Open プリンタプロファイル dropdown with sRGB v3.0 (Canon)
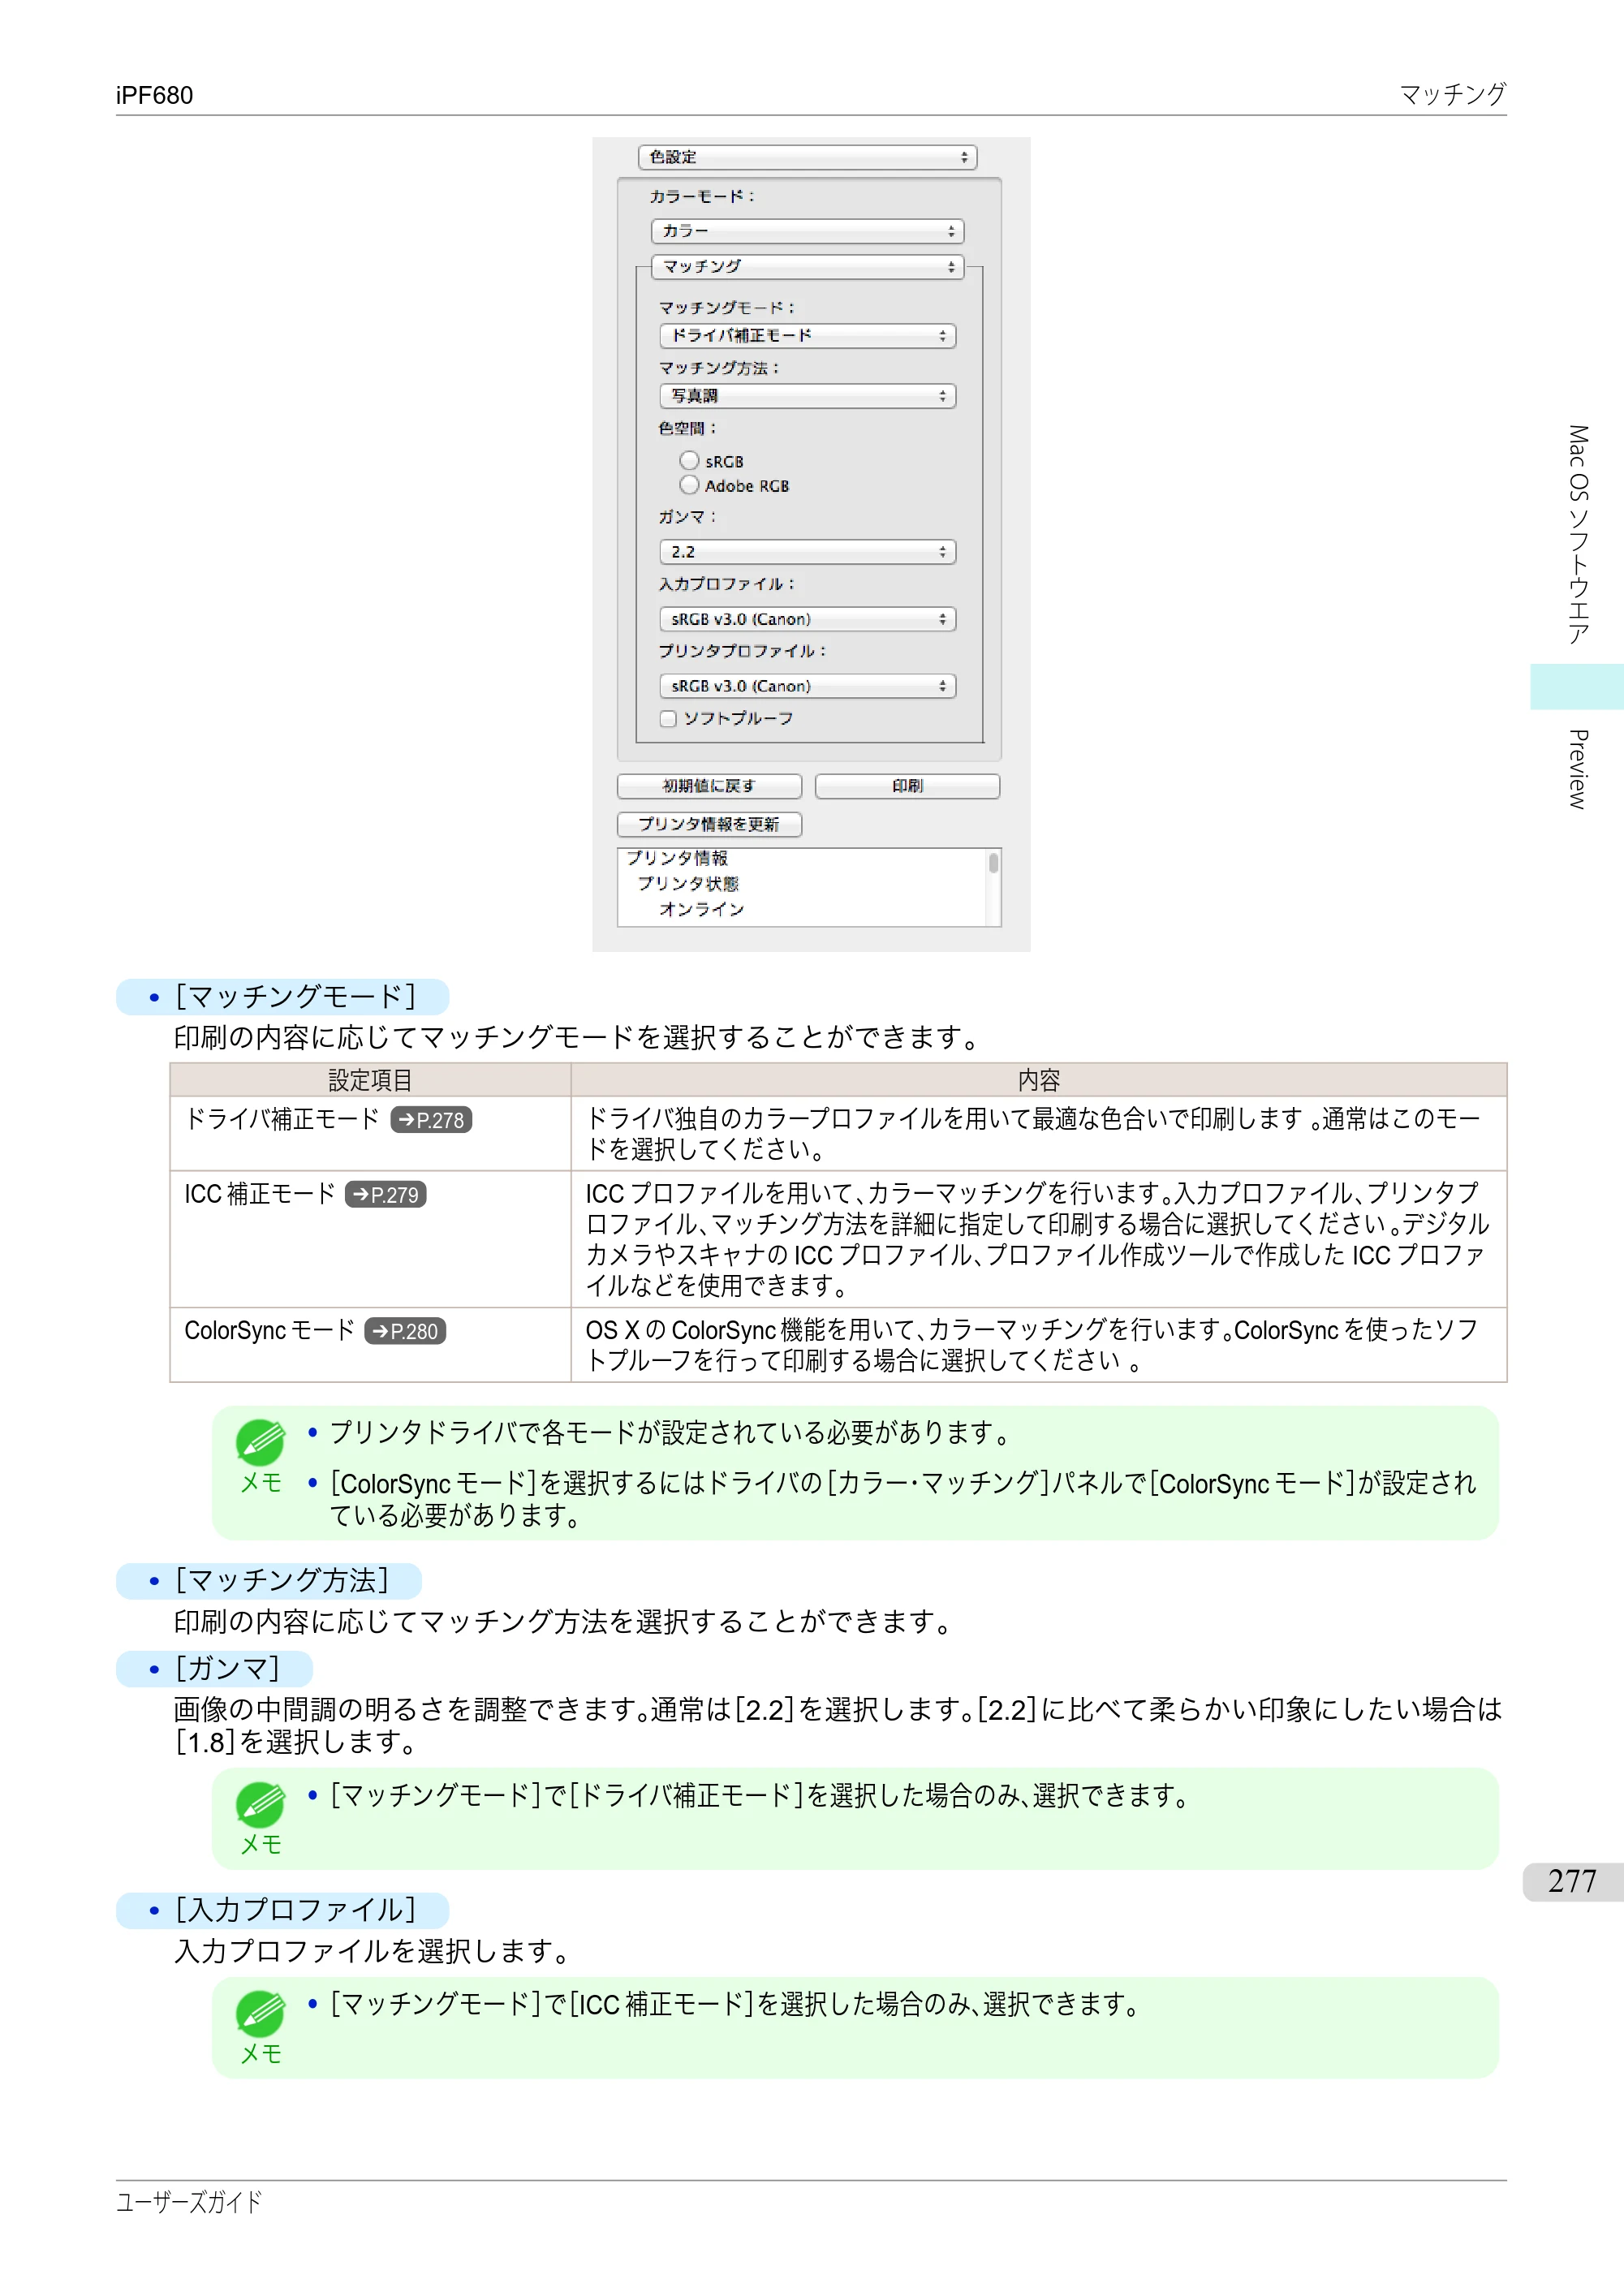 [x=807, y=686]
